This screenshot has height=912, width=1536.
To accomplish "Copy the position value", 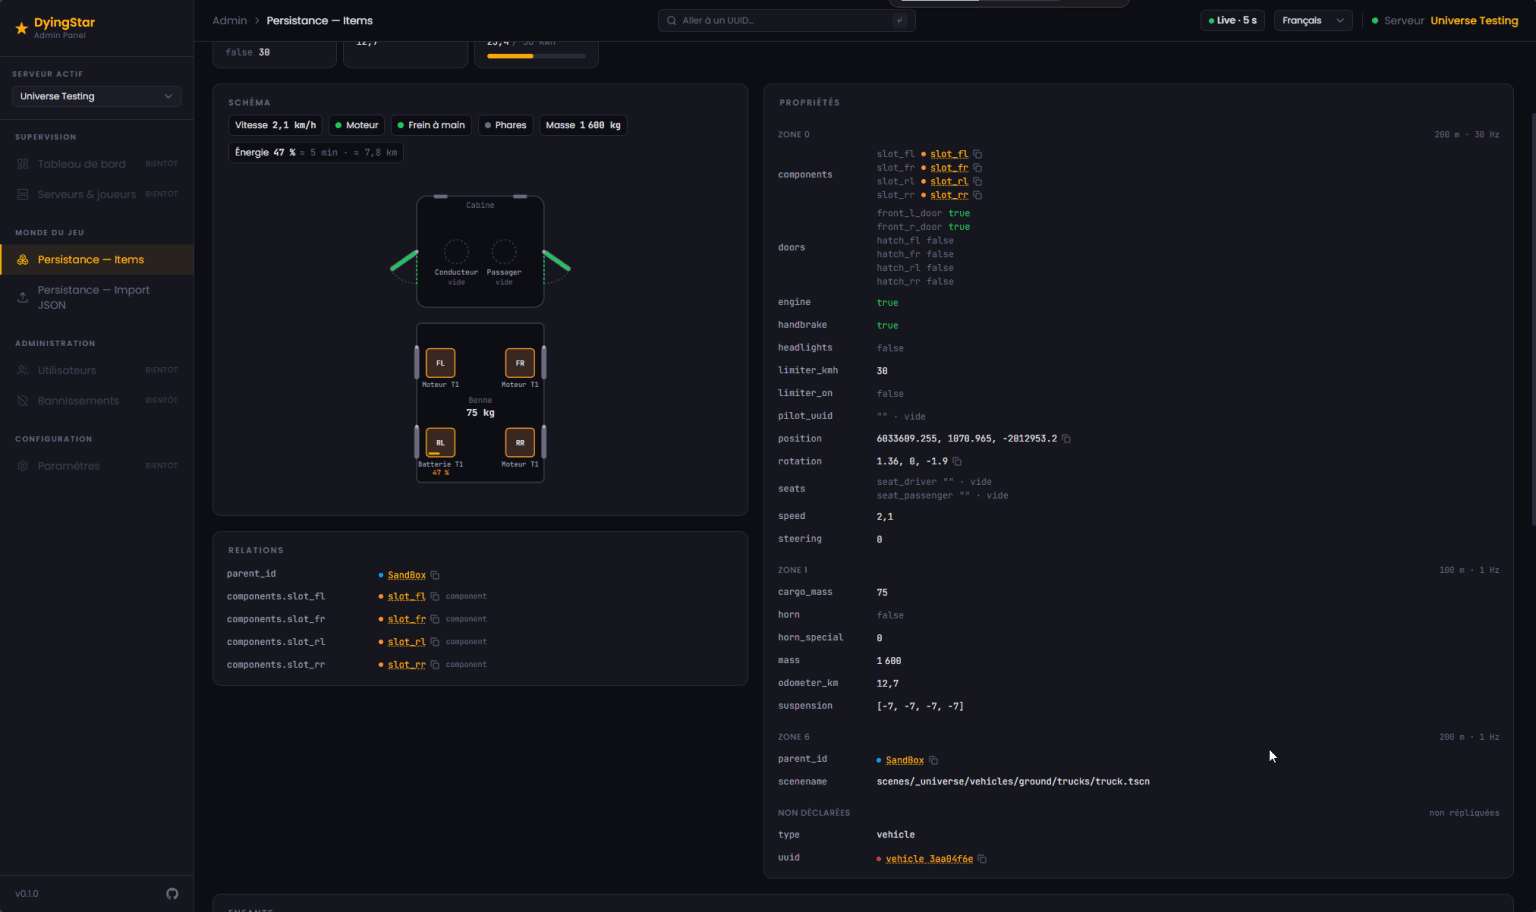I will [x=1066, y=439].
